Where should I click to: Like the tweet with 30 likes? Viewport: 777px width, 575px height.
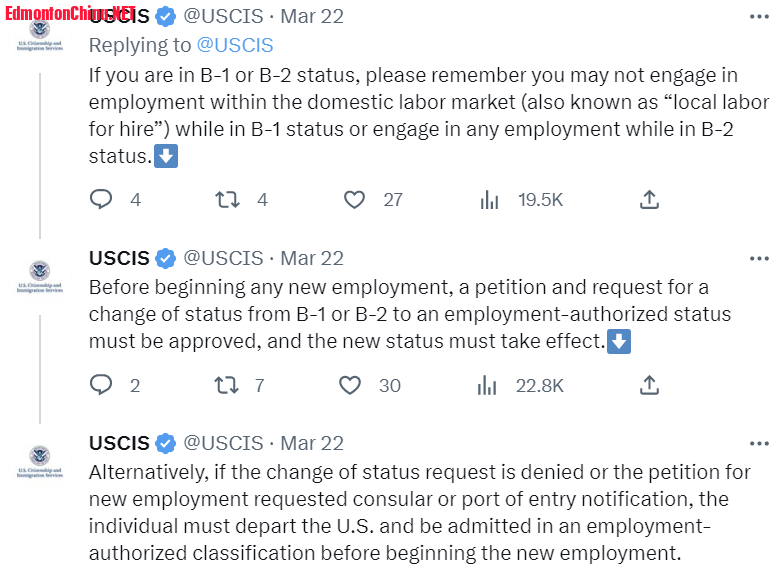pos(350,385)
